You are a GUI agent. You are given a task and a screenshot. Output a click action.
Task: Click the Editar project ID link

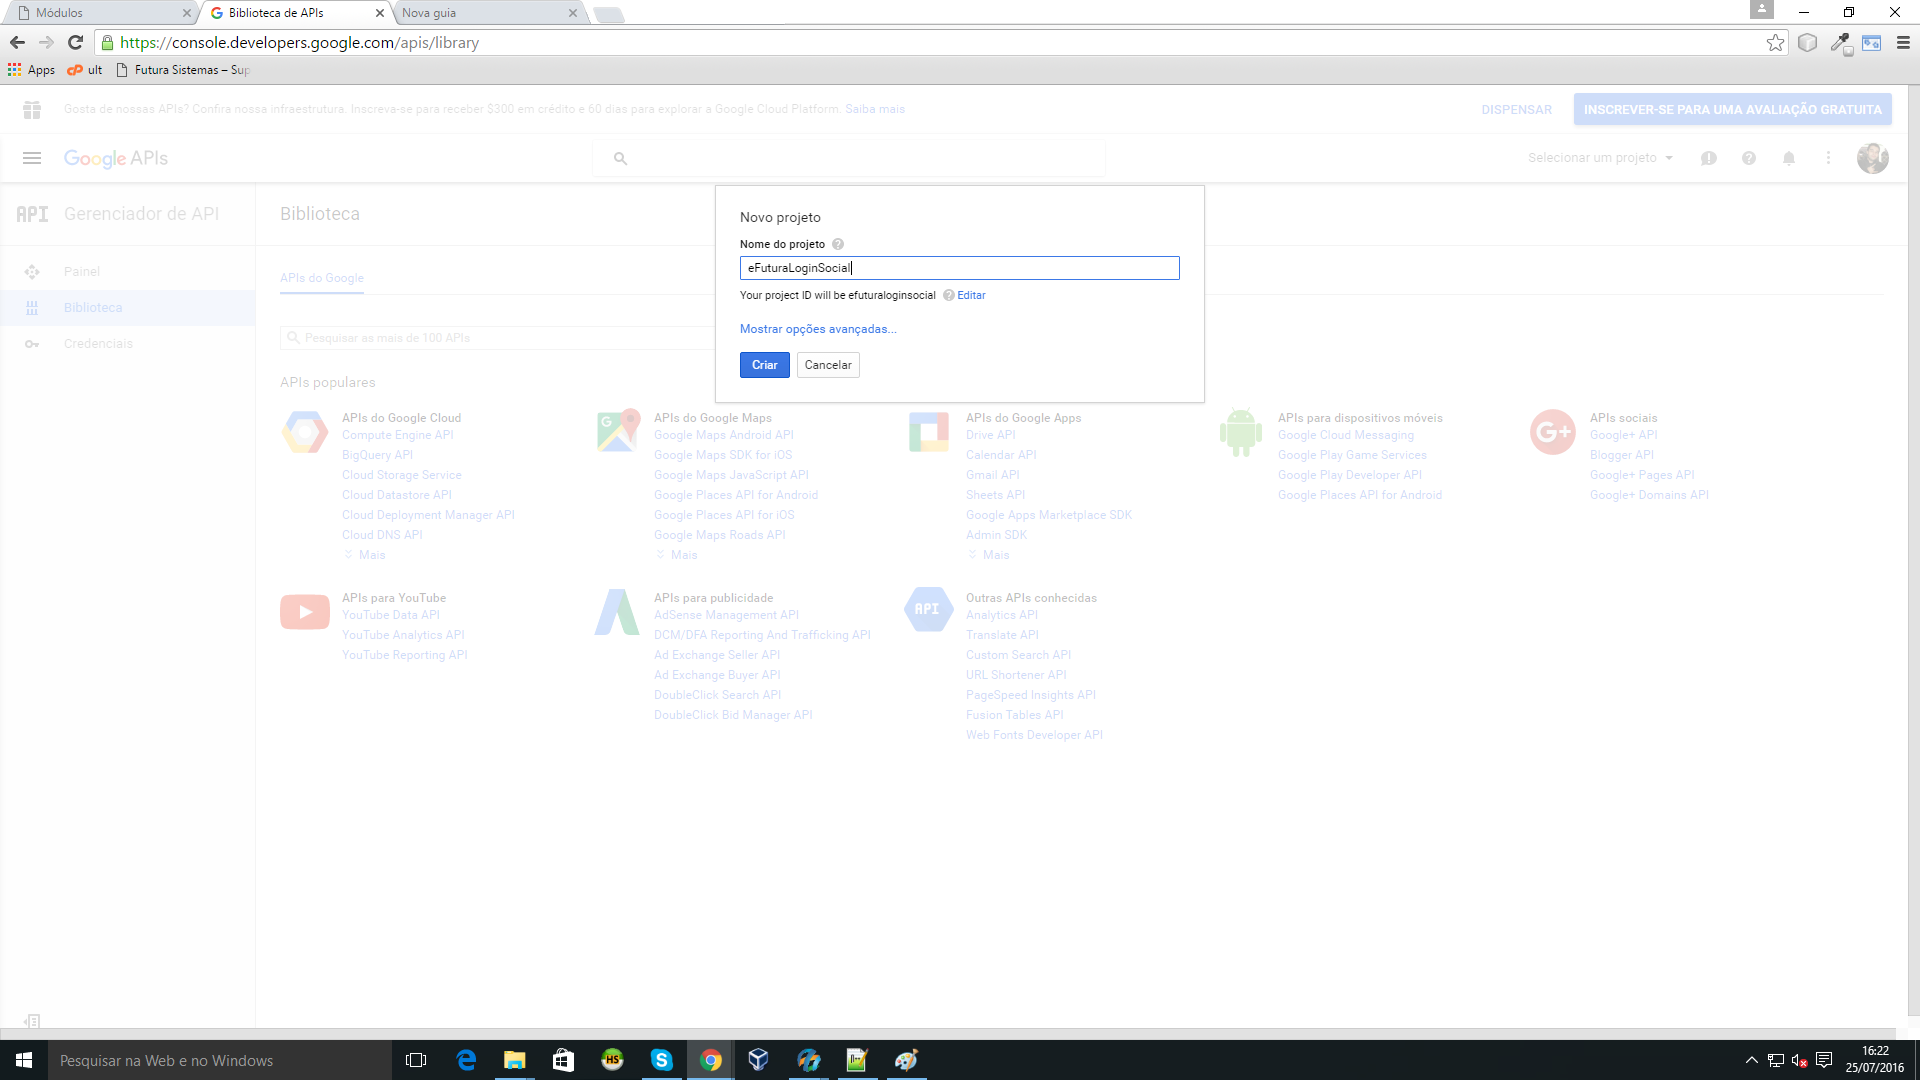(x=971, y=295)
